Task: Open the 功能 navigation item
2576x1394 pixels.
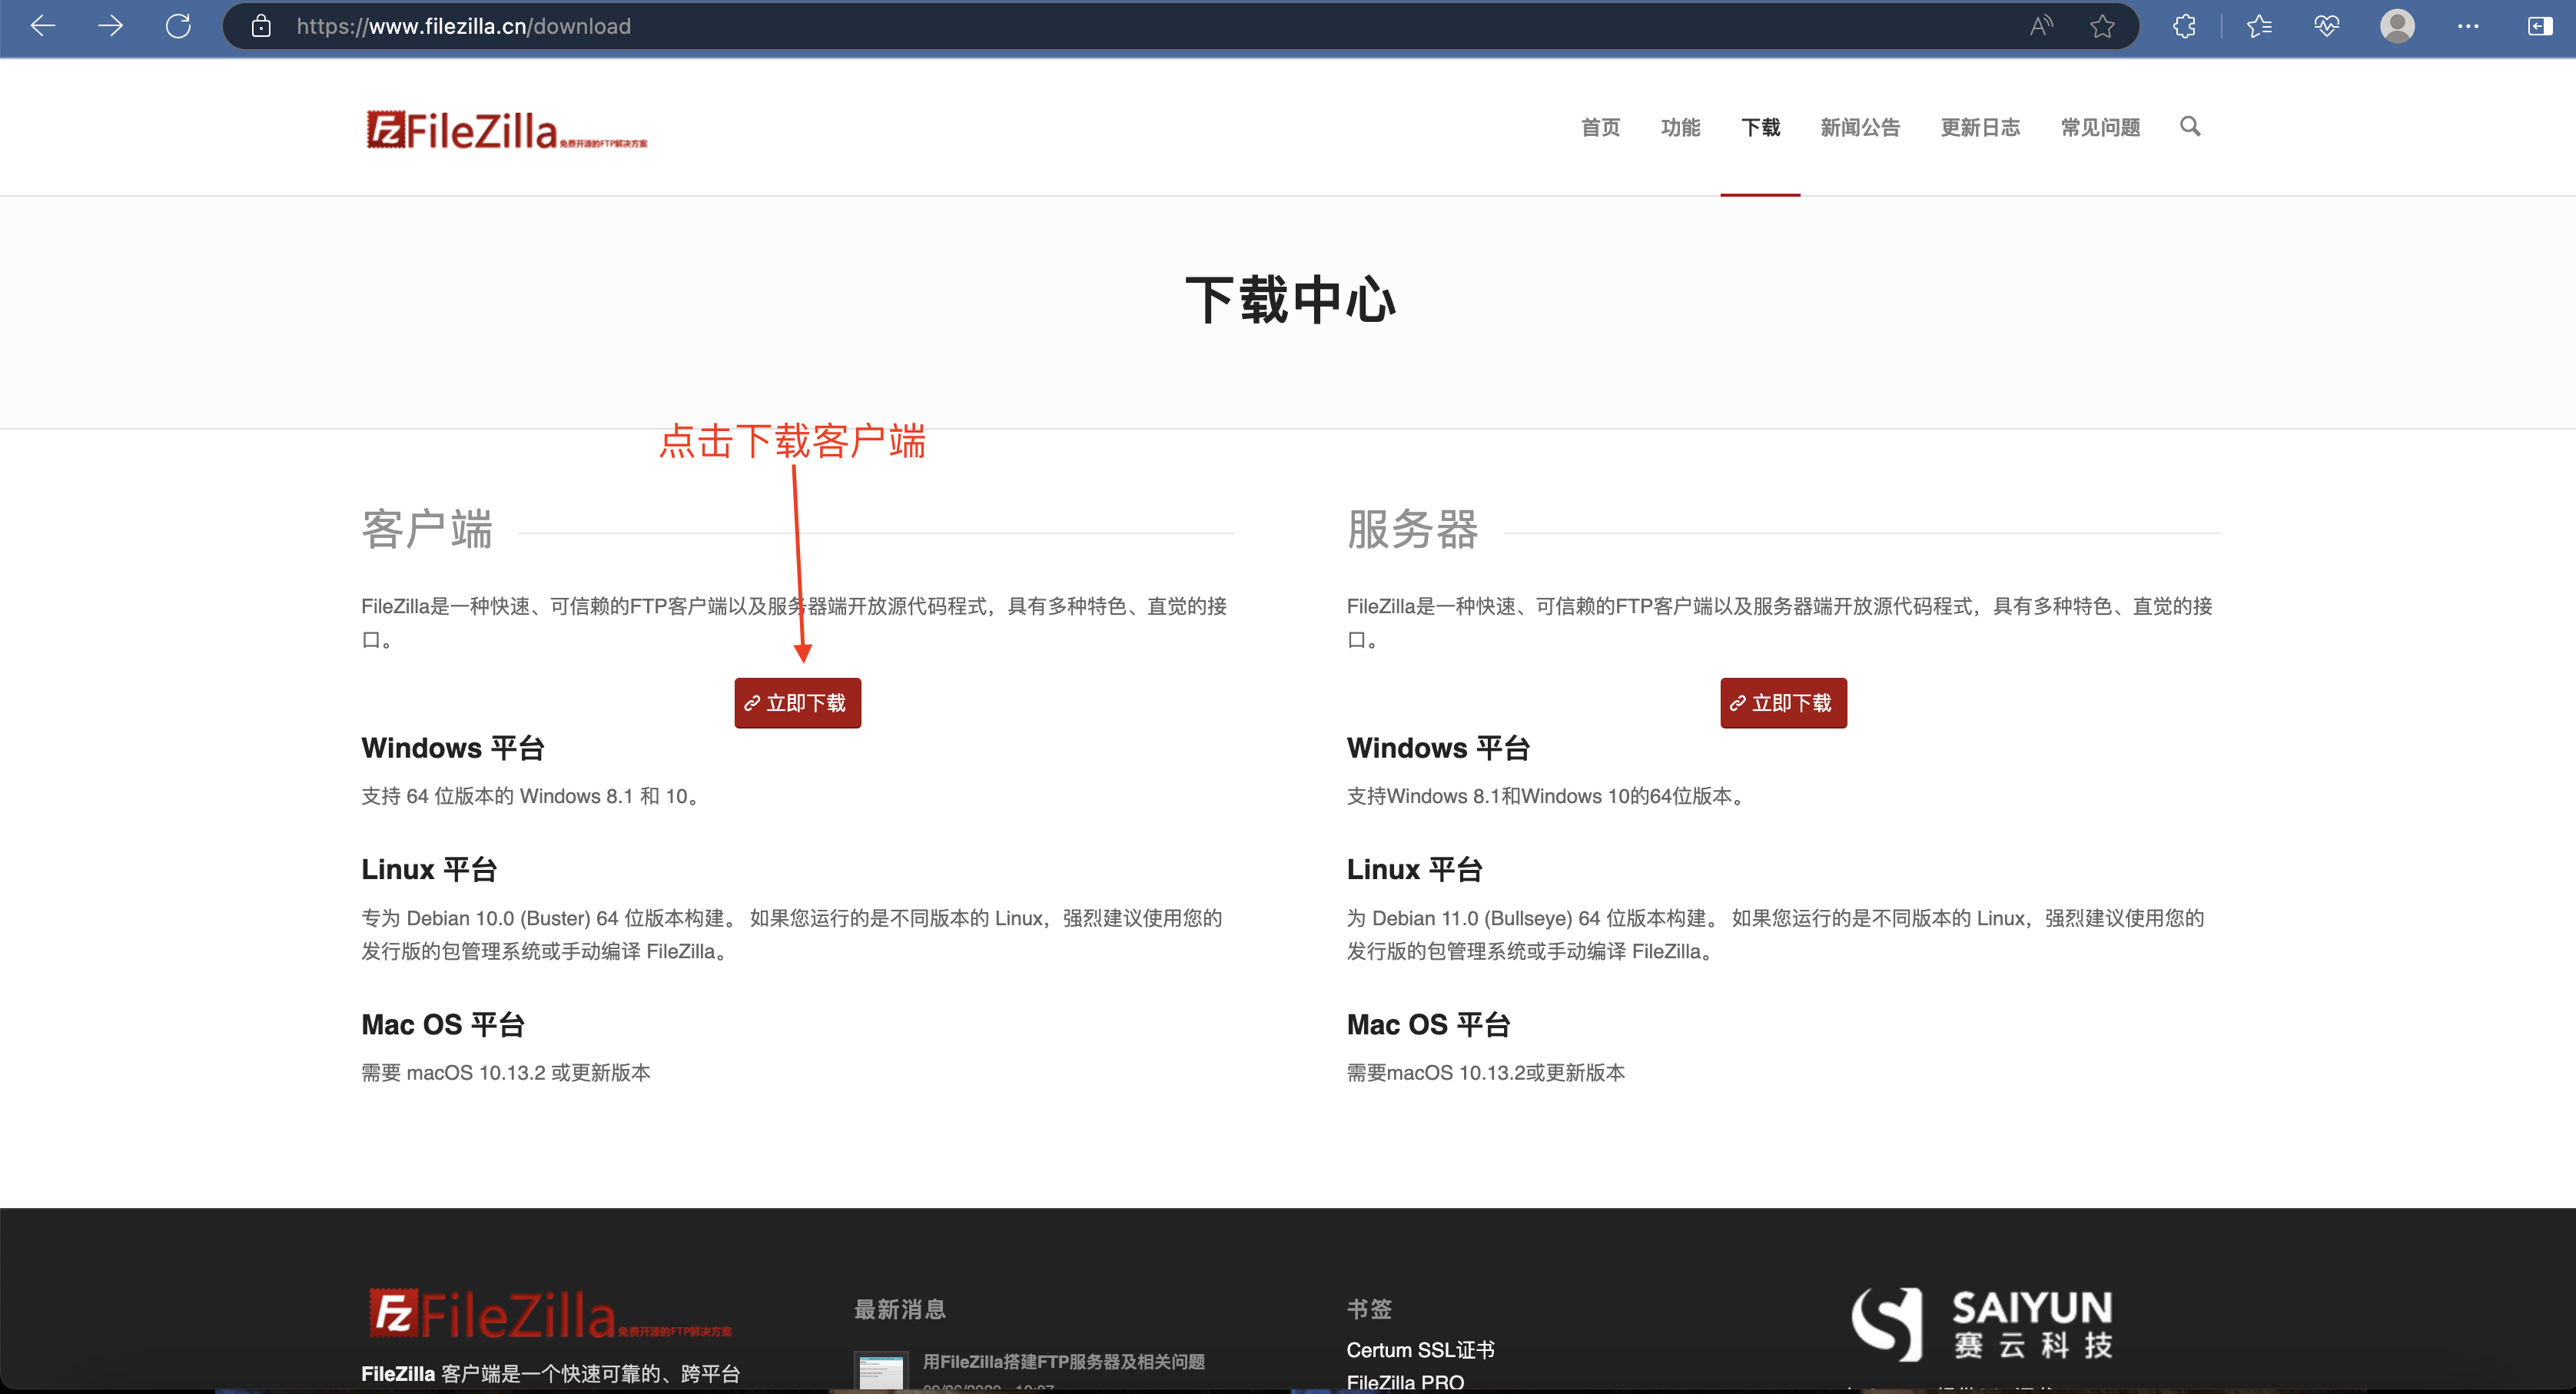Action: click(1680, 127)
